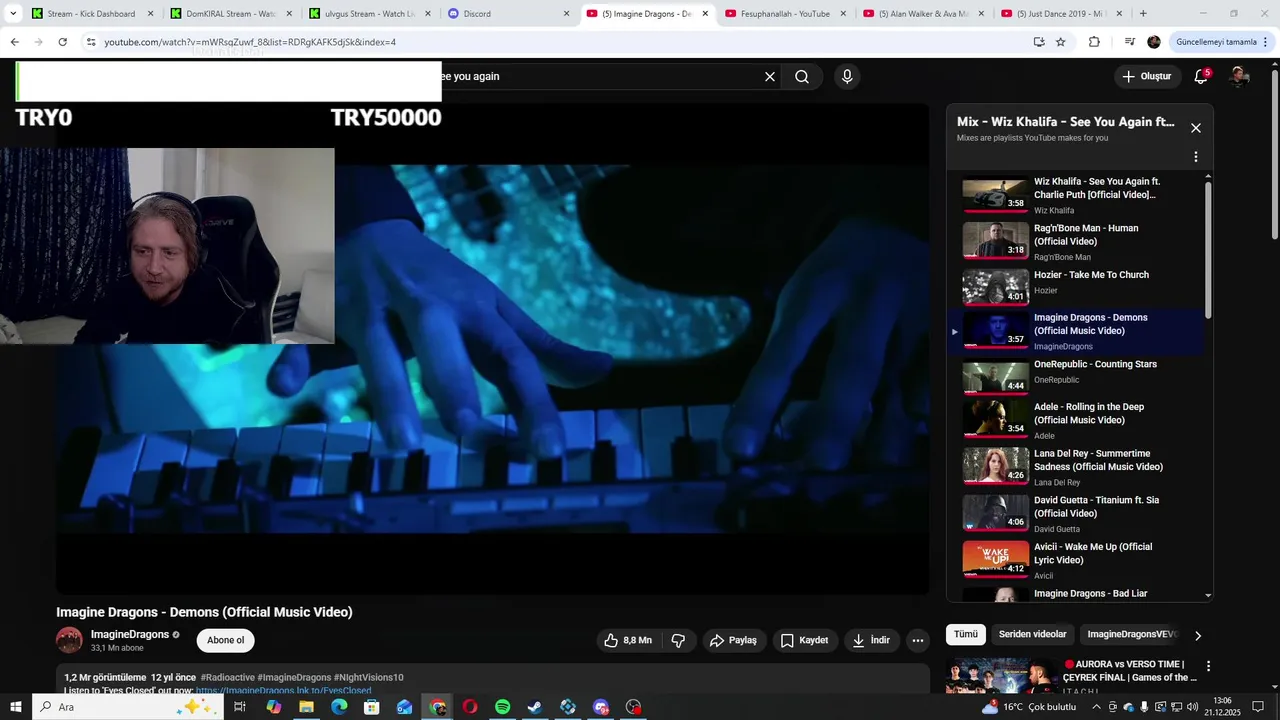This screenshot has width=1280, height=720.
Task: Select Avicii Wake Me Up lyric video
Action: pyautogui.click(x=1075, y=560)
